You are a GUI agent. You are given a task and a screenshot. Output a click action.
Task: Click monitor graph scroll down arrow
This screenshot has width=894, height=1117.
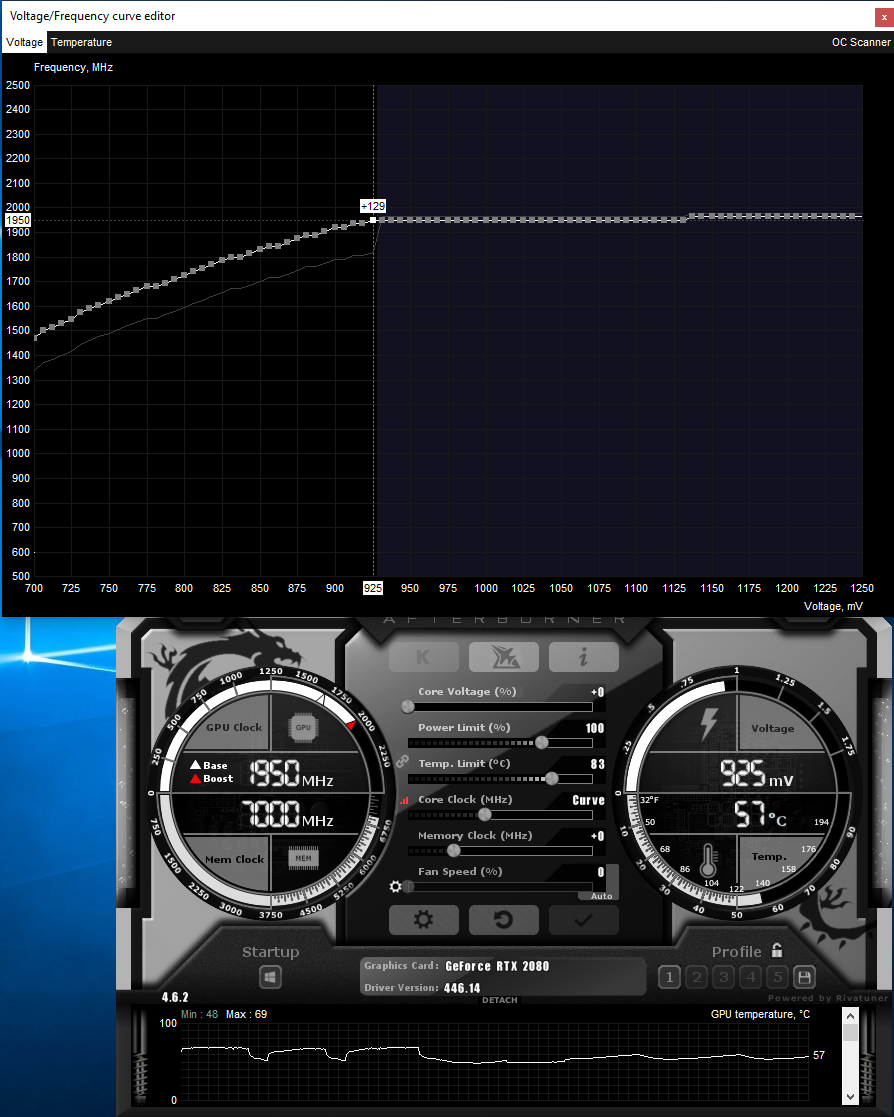[x=851, y=1096]
